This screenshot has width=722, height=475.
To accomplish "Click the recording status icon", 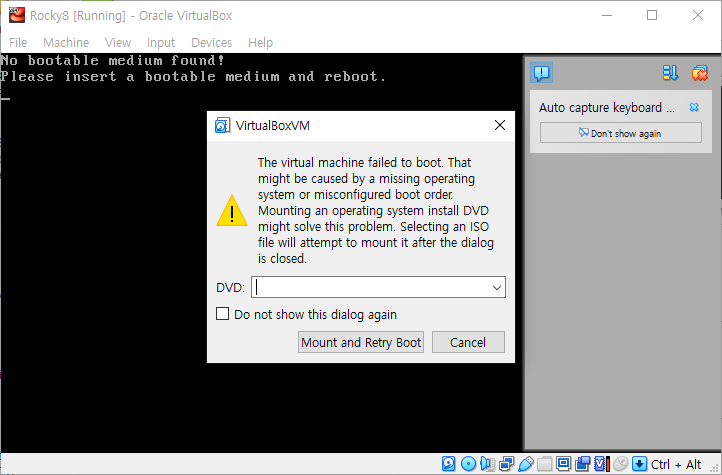I will pyautogui.click(x=582, y=463).
